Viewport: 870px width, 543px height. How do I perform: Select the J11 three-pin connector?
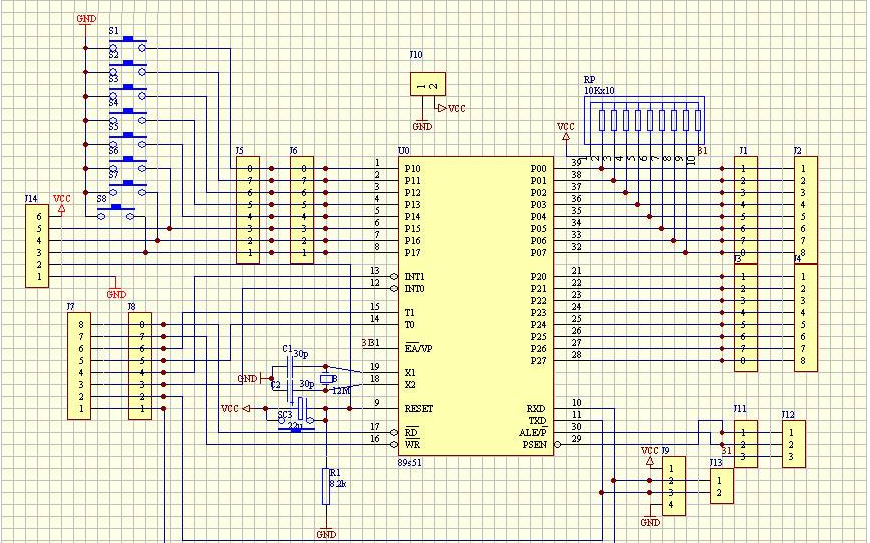pyautogui.click(x=746, y=444)
